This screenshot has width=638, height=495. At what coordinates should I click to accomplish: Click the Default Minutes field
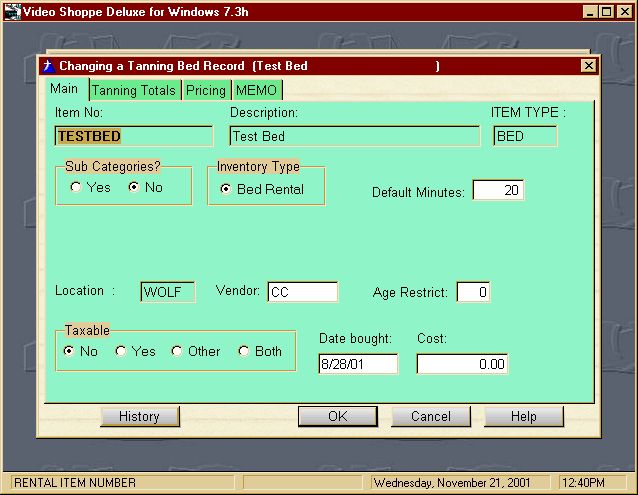tap(498, 190)
